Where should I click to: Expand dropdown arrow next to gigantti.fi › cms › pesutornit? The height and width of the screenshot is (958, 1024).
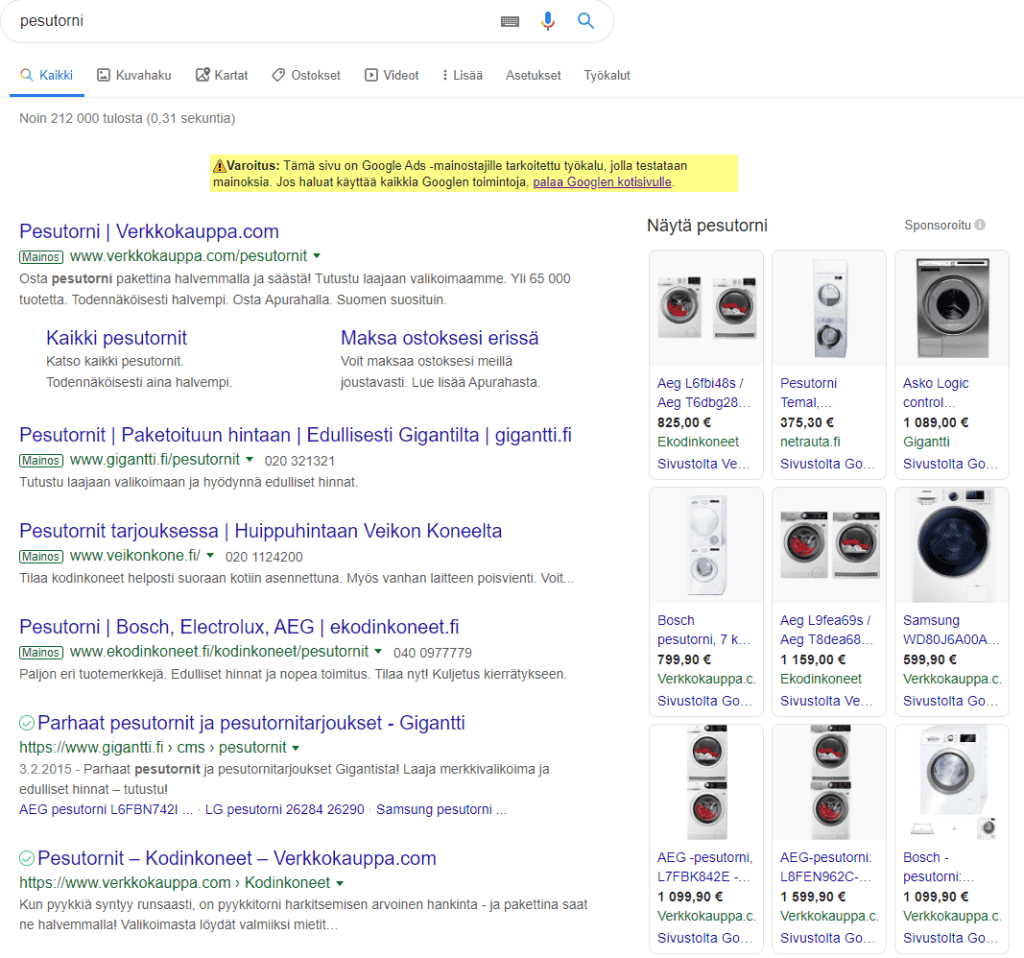tap(296, 748)
